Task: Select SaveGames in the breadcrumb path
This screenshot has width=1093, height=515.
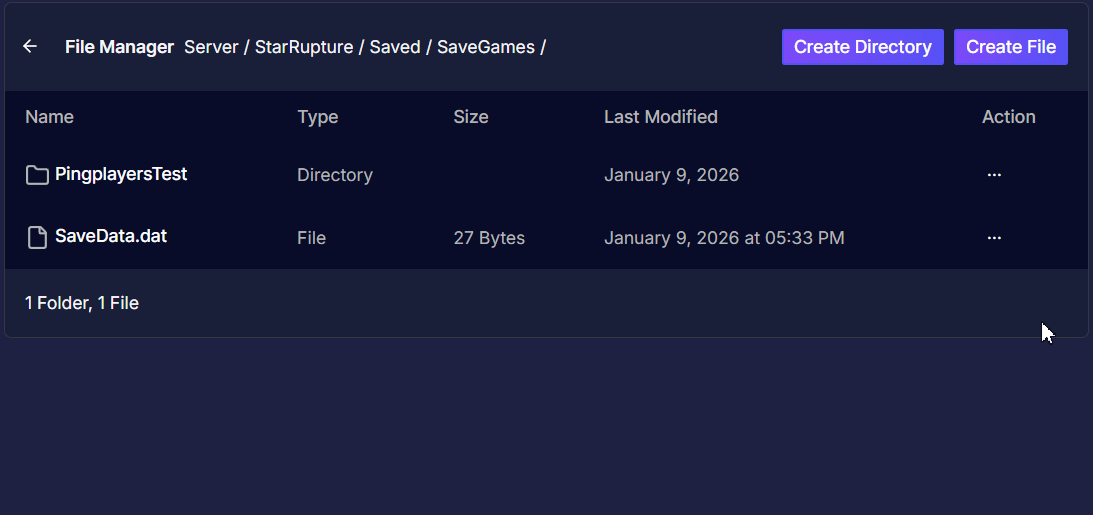Action: pos(486,47)
